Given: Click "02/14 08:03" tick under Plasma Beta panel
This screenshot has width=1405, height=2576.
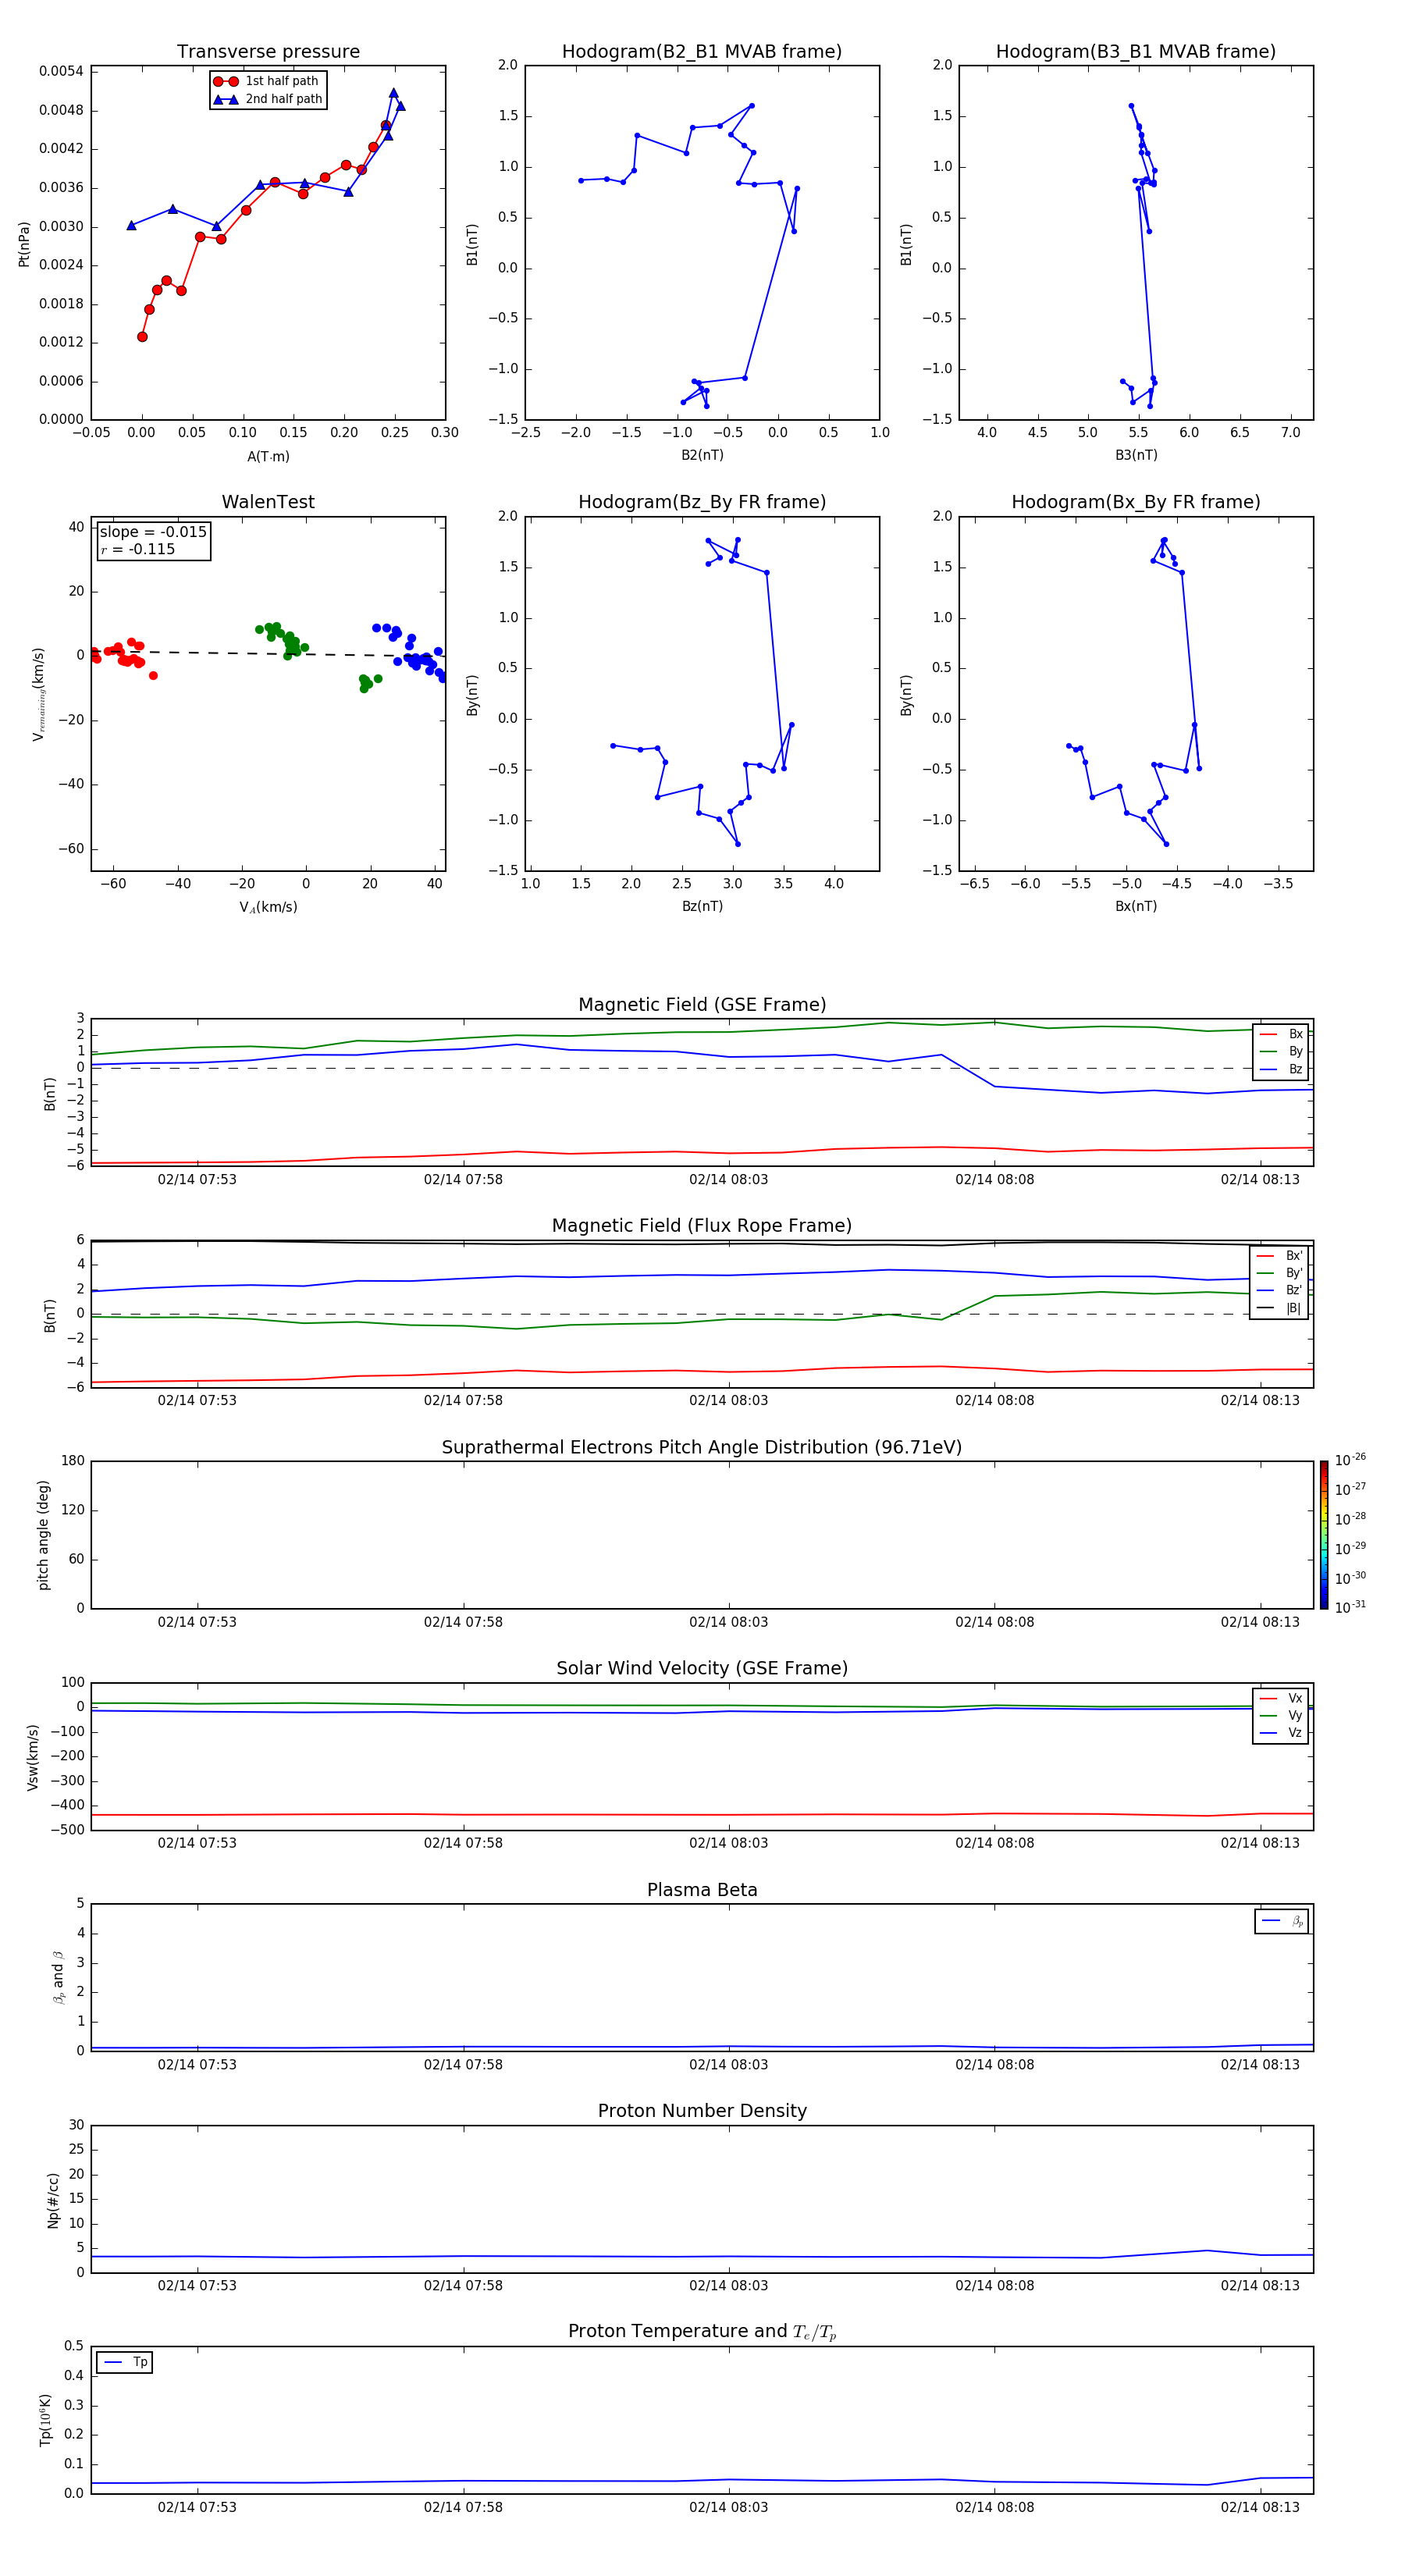Looking at the screenshot, I should 729,2065.
